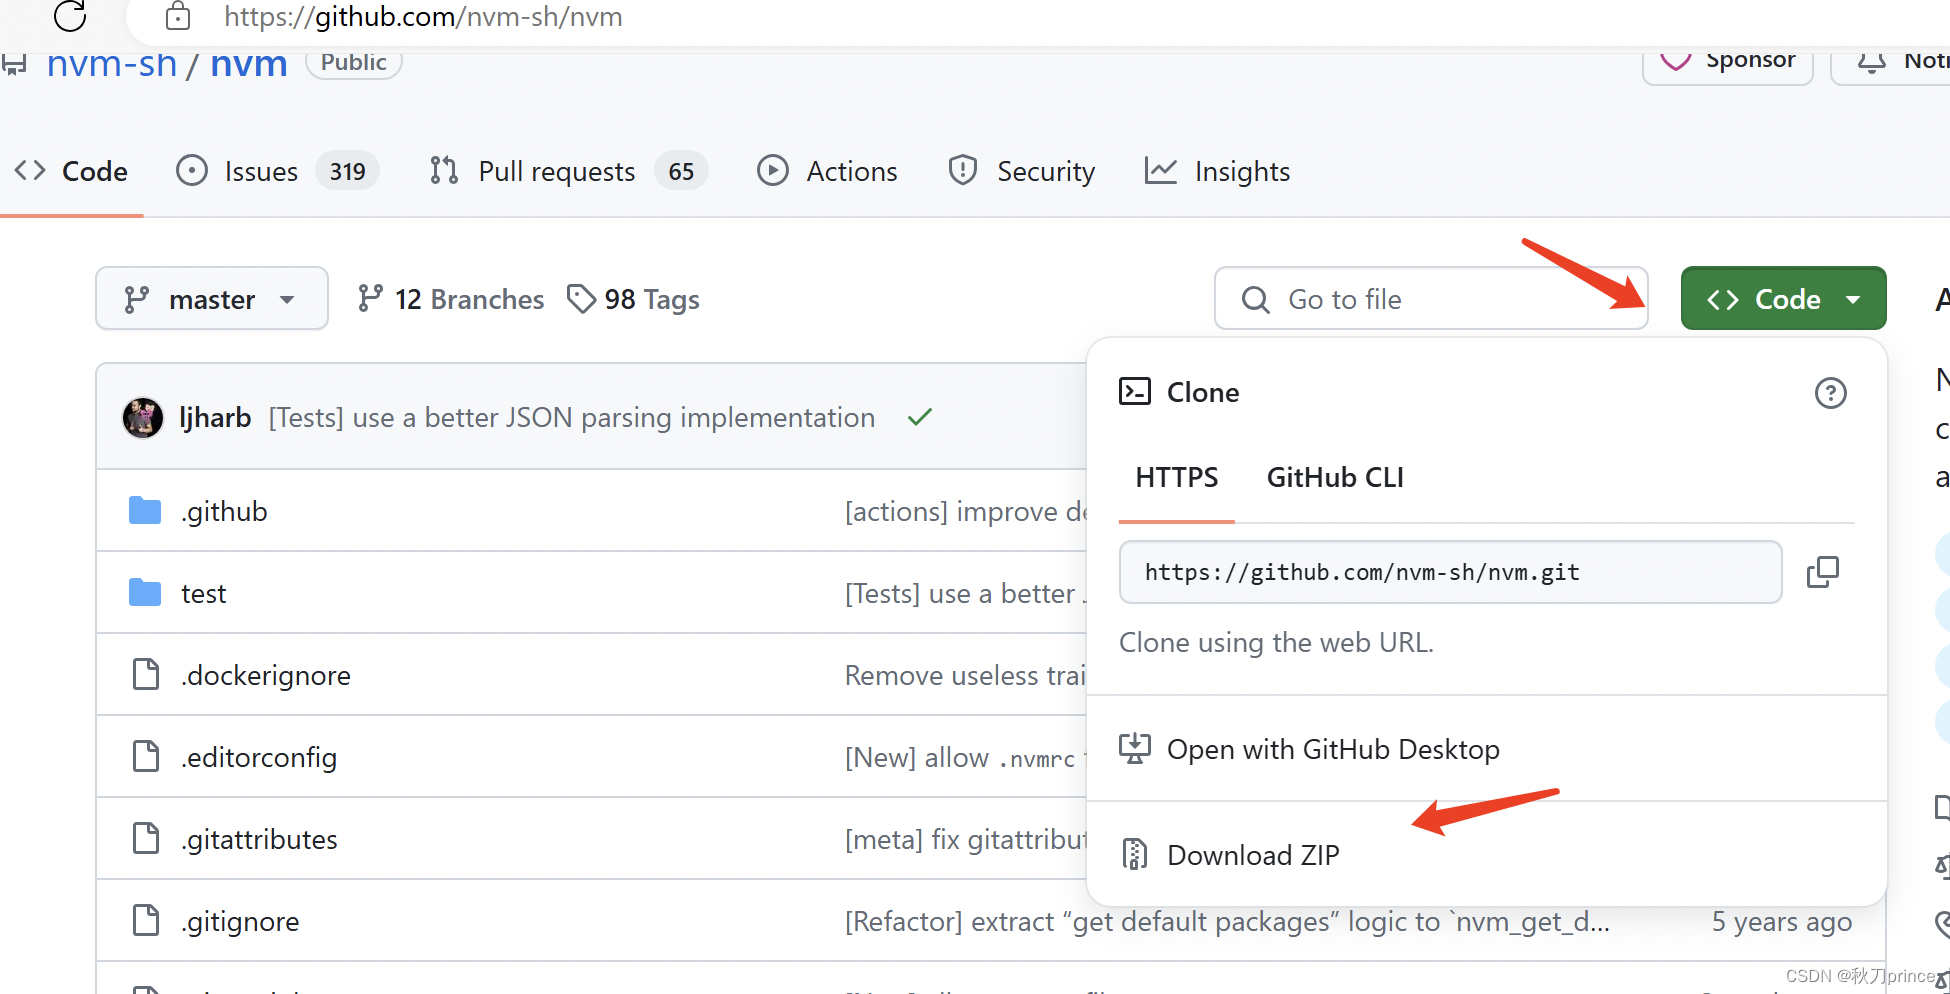The height and width of the screenshot is (994, 1950).
Task: Click the lock icon in the address bar
Action: (178, 16)
